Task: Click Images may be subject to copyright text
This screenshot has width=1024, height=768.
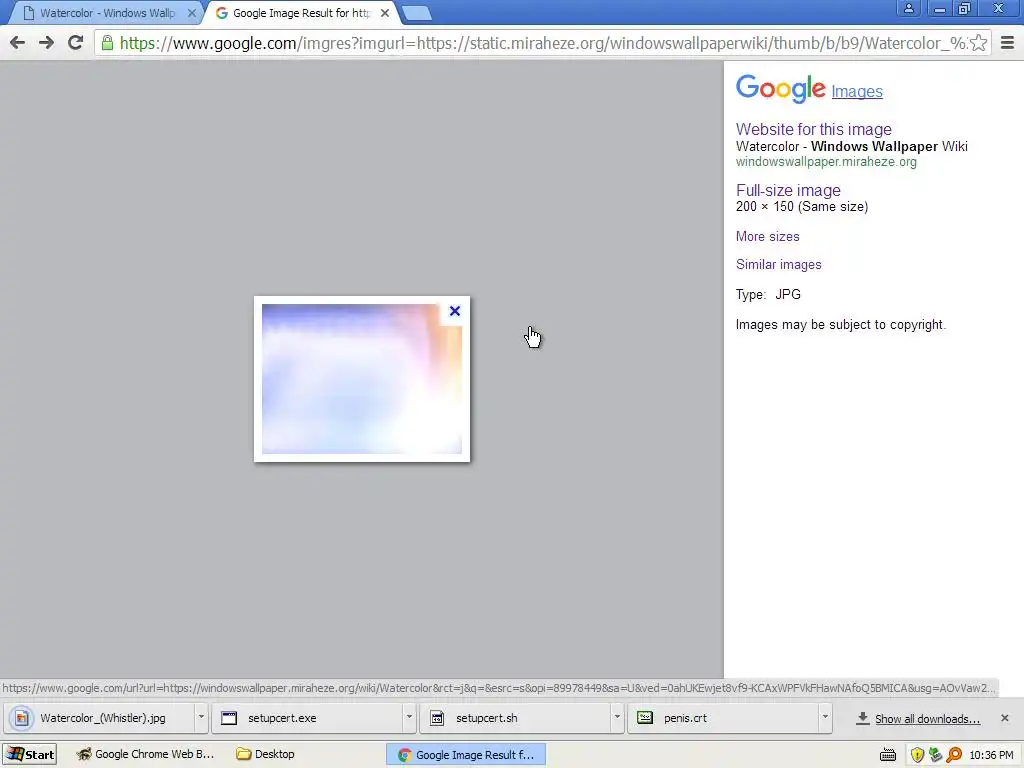Action: [840, 325]
